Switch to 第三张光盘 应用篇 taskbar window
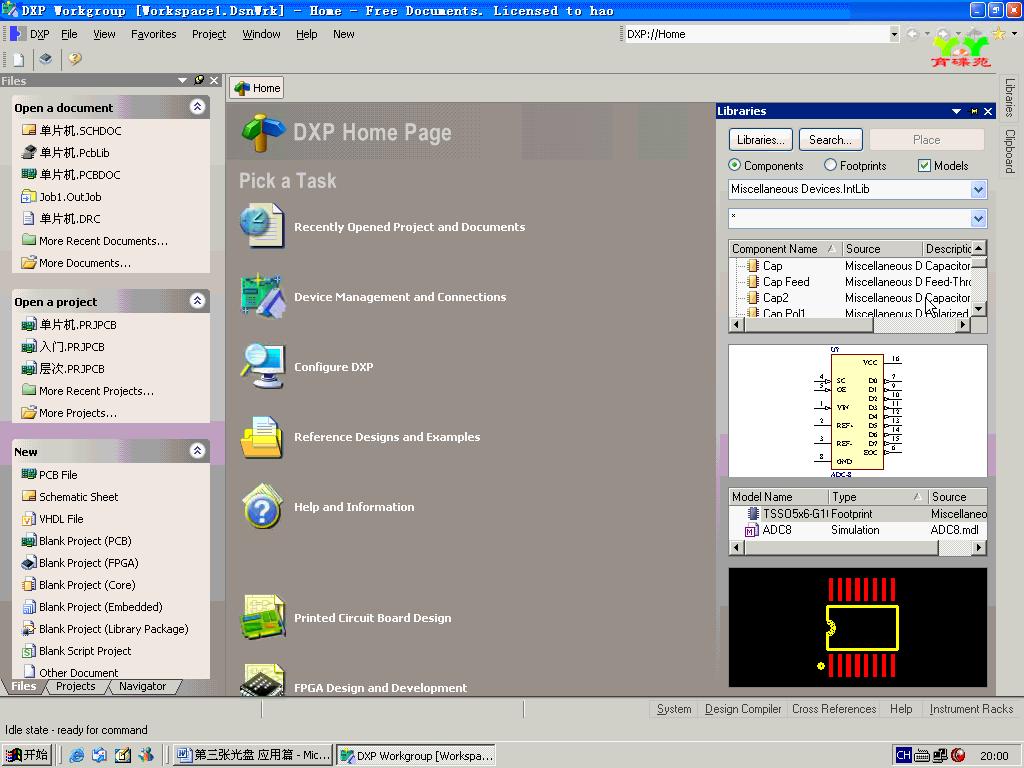The height and width of the screenshot is (768, 1024). [x=253, y=755]
